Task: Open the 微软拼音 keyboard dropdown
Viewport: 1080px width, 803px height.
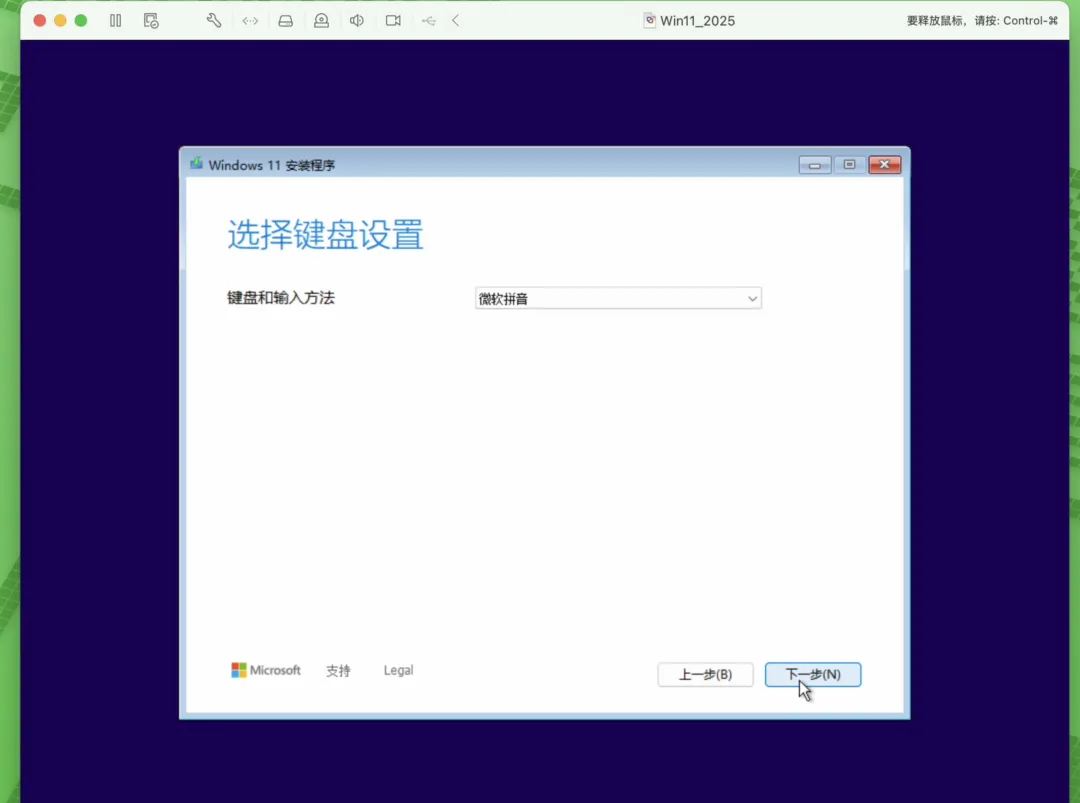Action: (x=618, y=298)
